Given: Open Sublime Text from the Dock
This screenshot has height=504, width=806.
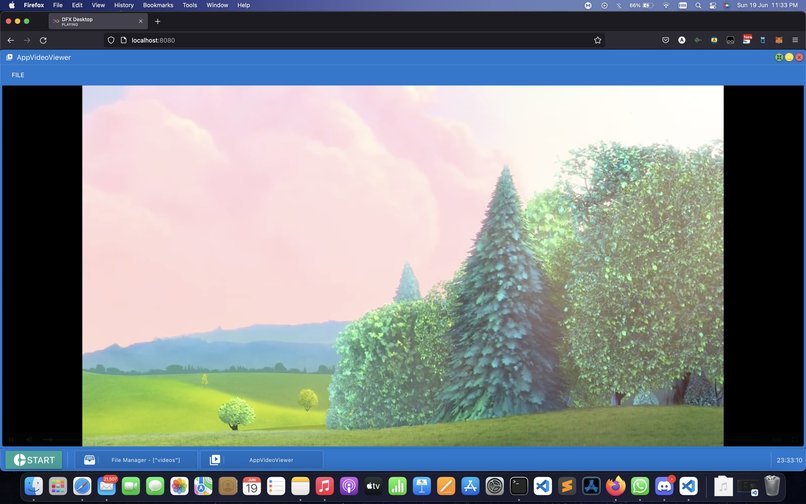Looking at the screenshot, I should pyautogui.click(x=567, y=485).
